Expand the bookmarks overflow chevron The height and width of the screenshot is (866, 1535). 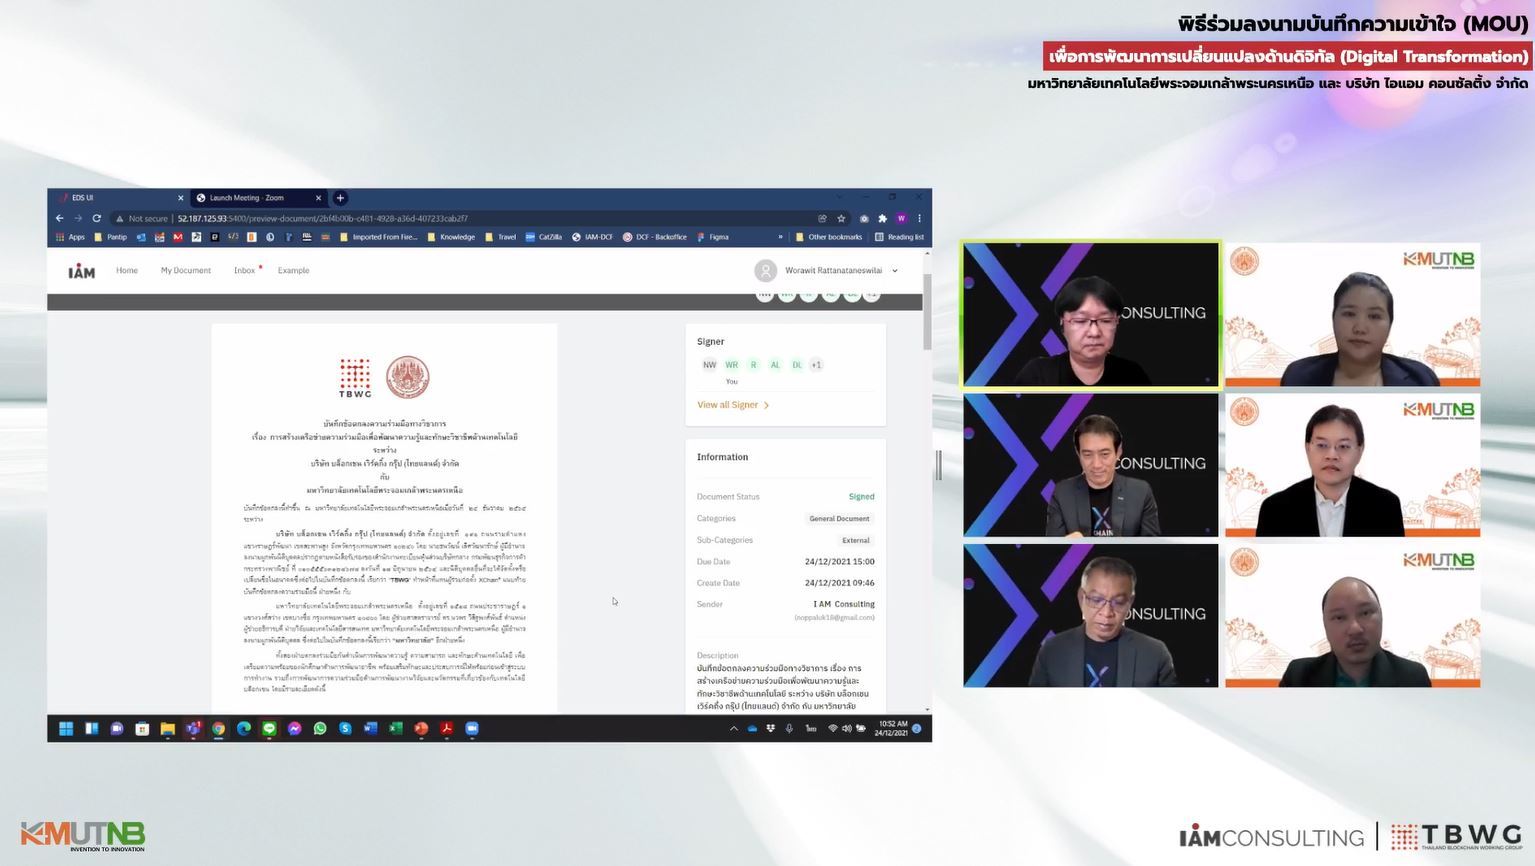781,237
